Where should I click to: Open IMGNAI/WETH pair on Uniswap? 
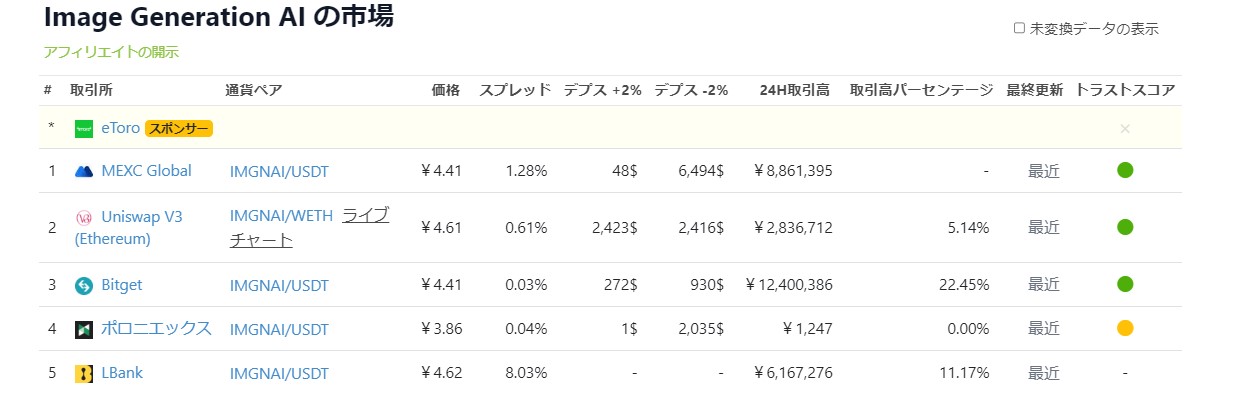(x=282, y=216)
